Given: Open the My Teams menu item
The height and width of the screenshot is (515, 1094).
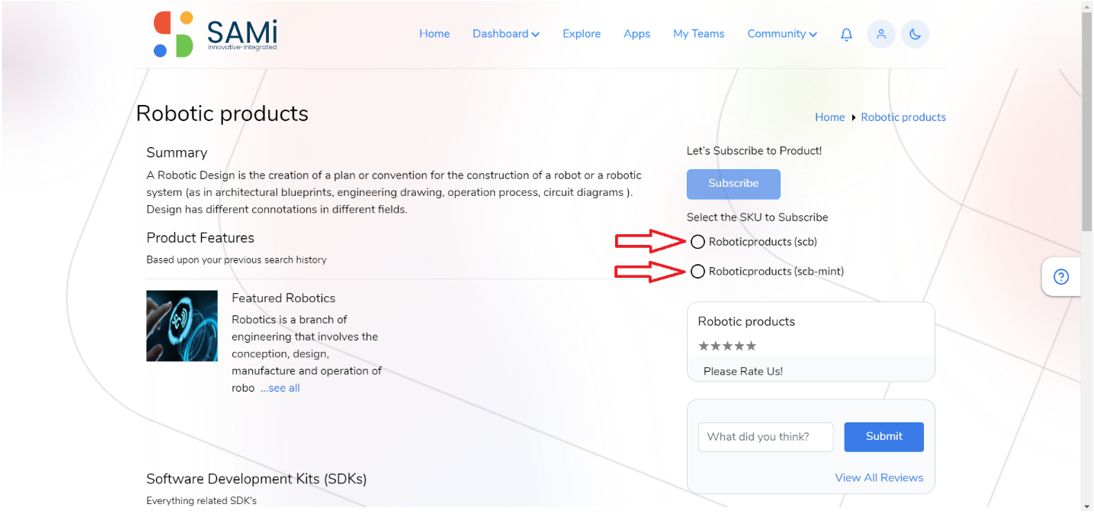Looking at the screenshot, I should pyautogui.click(x=698, y=33).
